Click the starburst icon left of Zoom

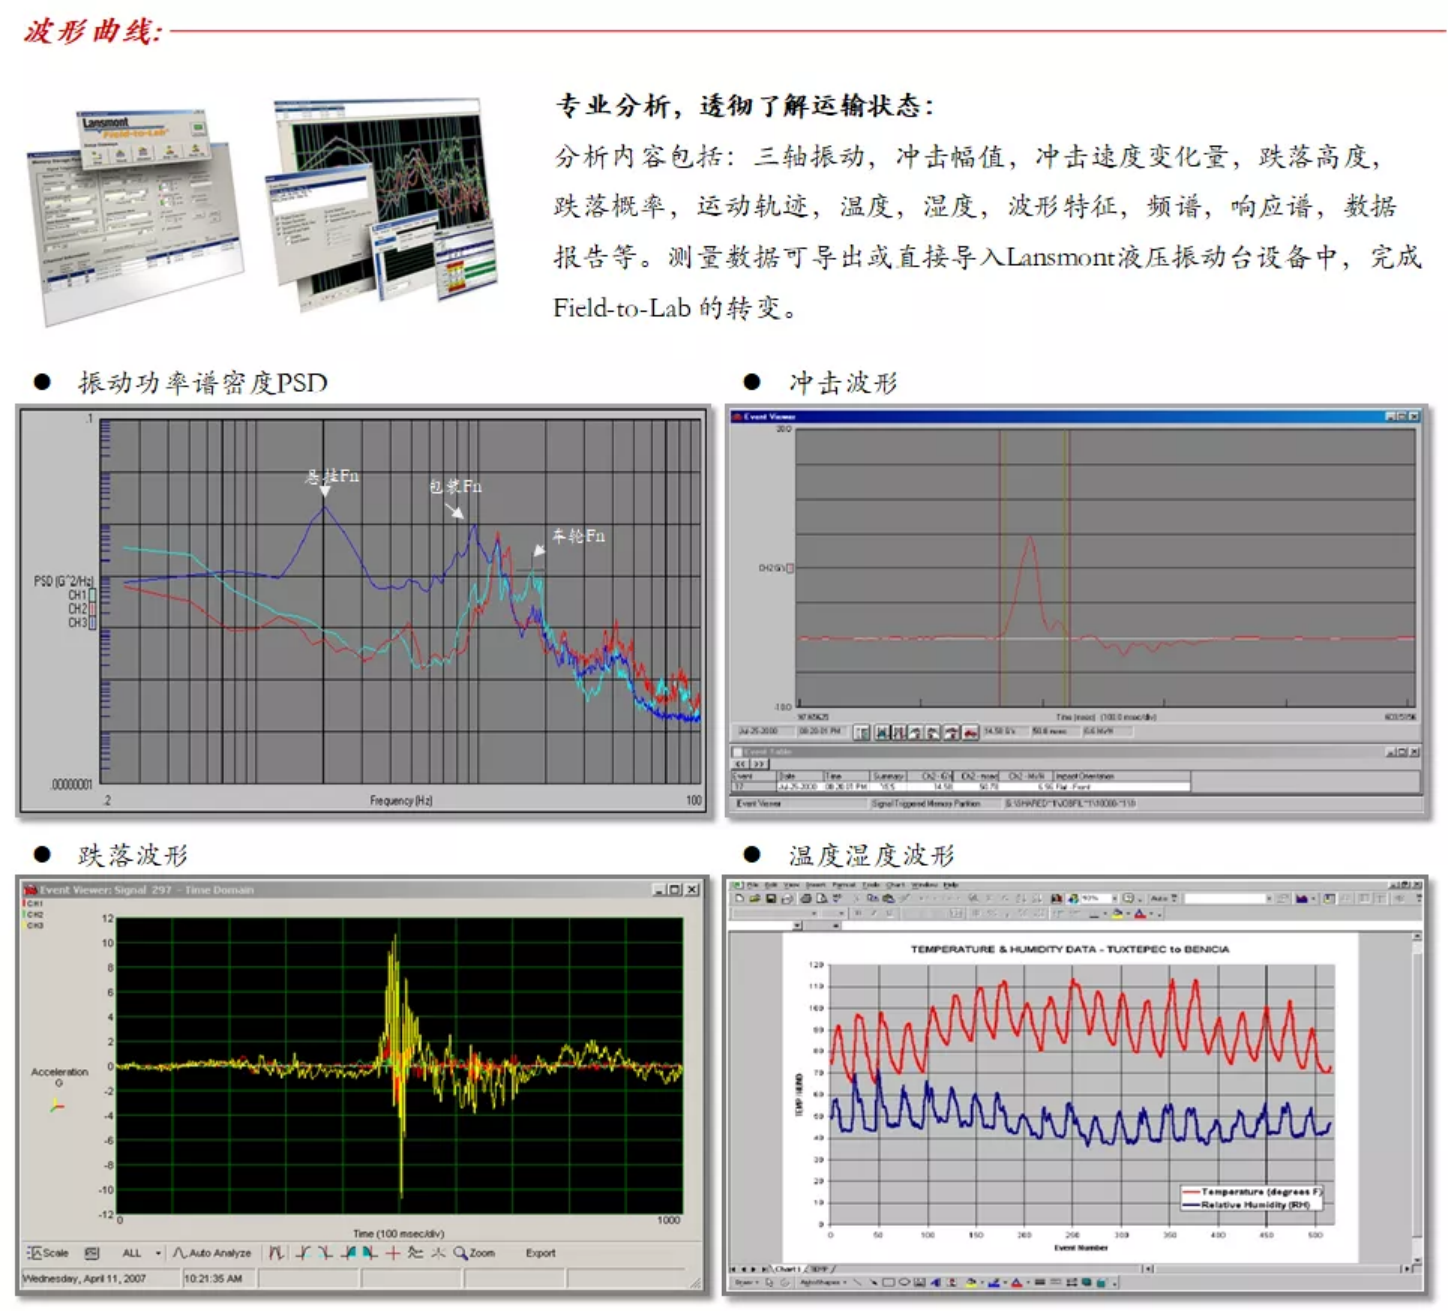[x=438, y=1253]
